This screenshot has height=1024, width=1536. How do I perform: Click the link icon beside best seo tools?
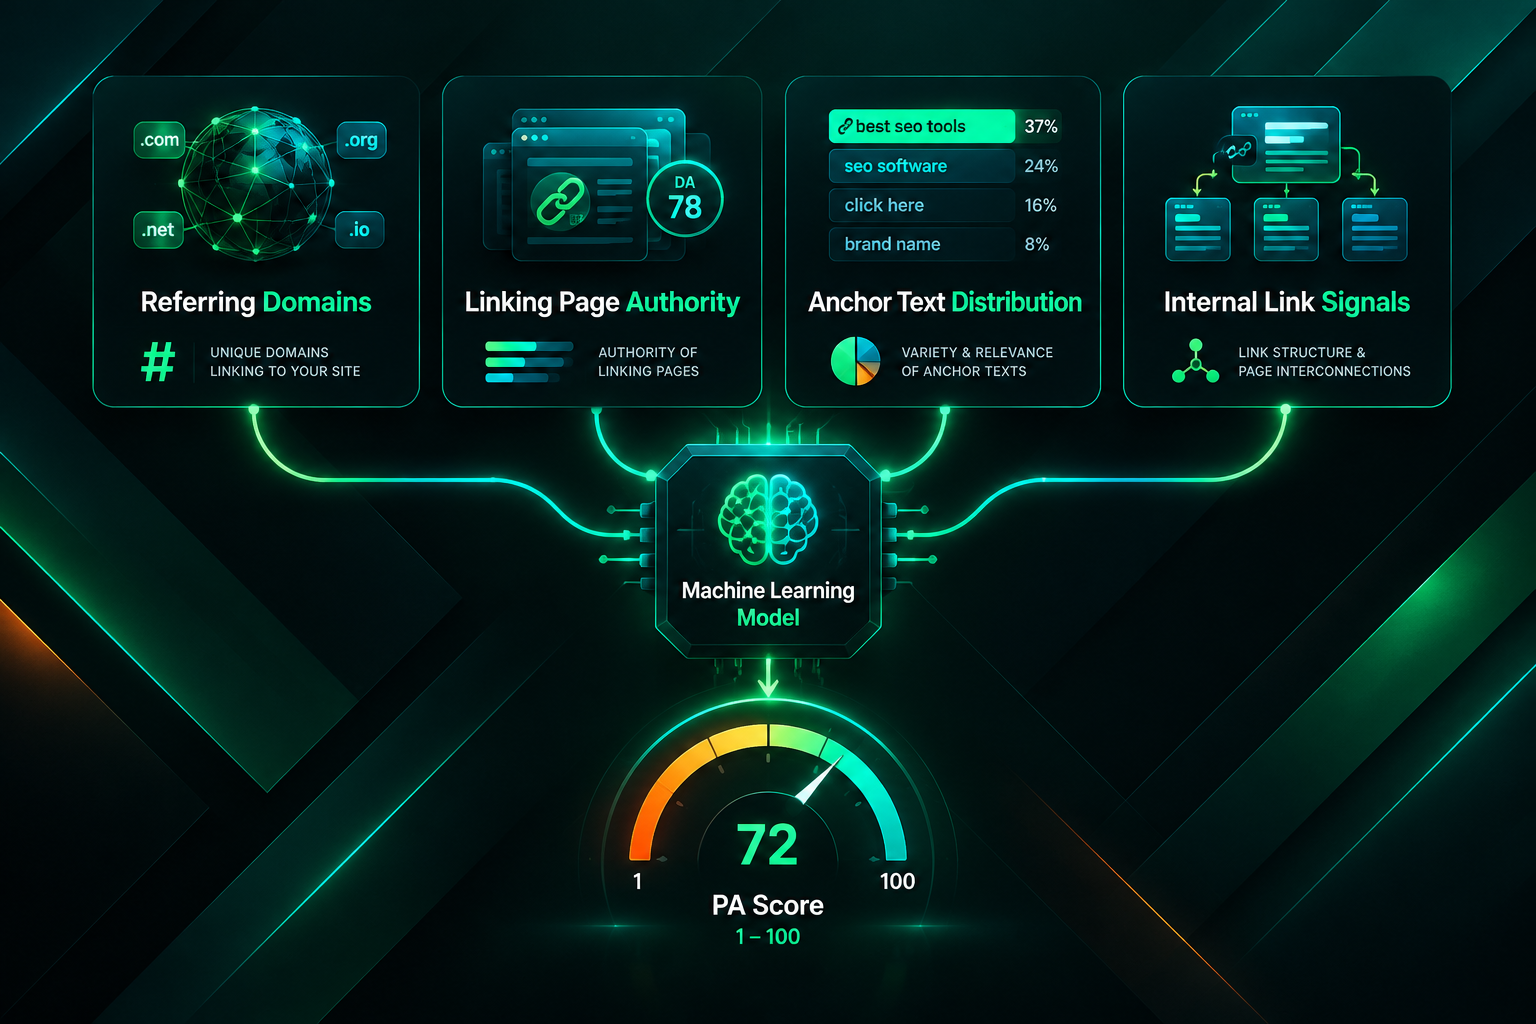click(x=845, y=127)
